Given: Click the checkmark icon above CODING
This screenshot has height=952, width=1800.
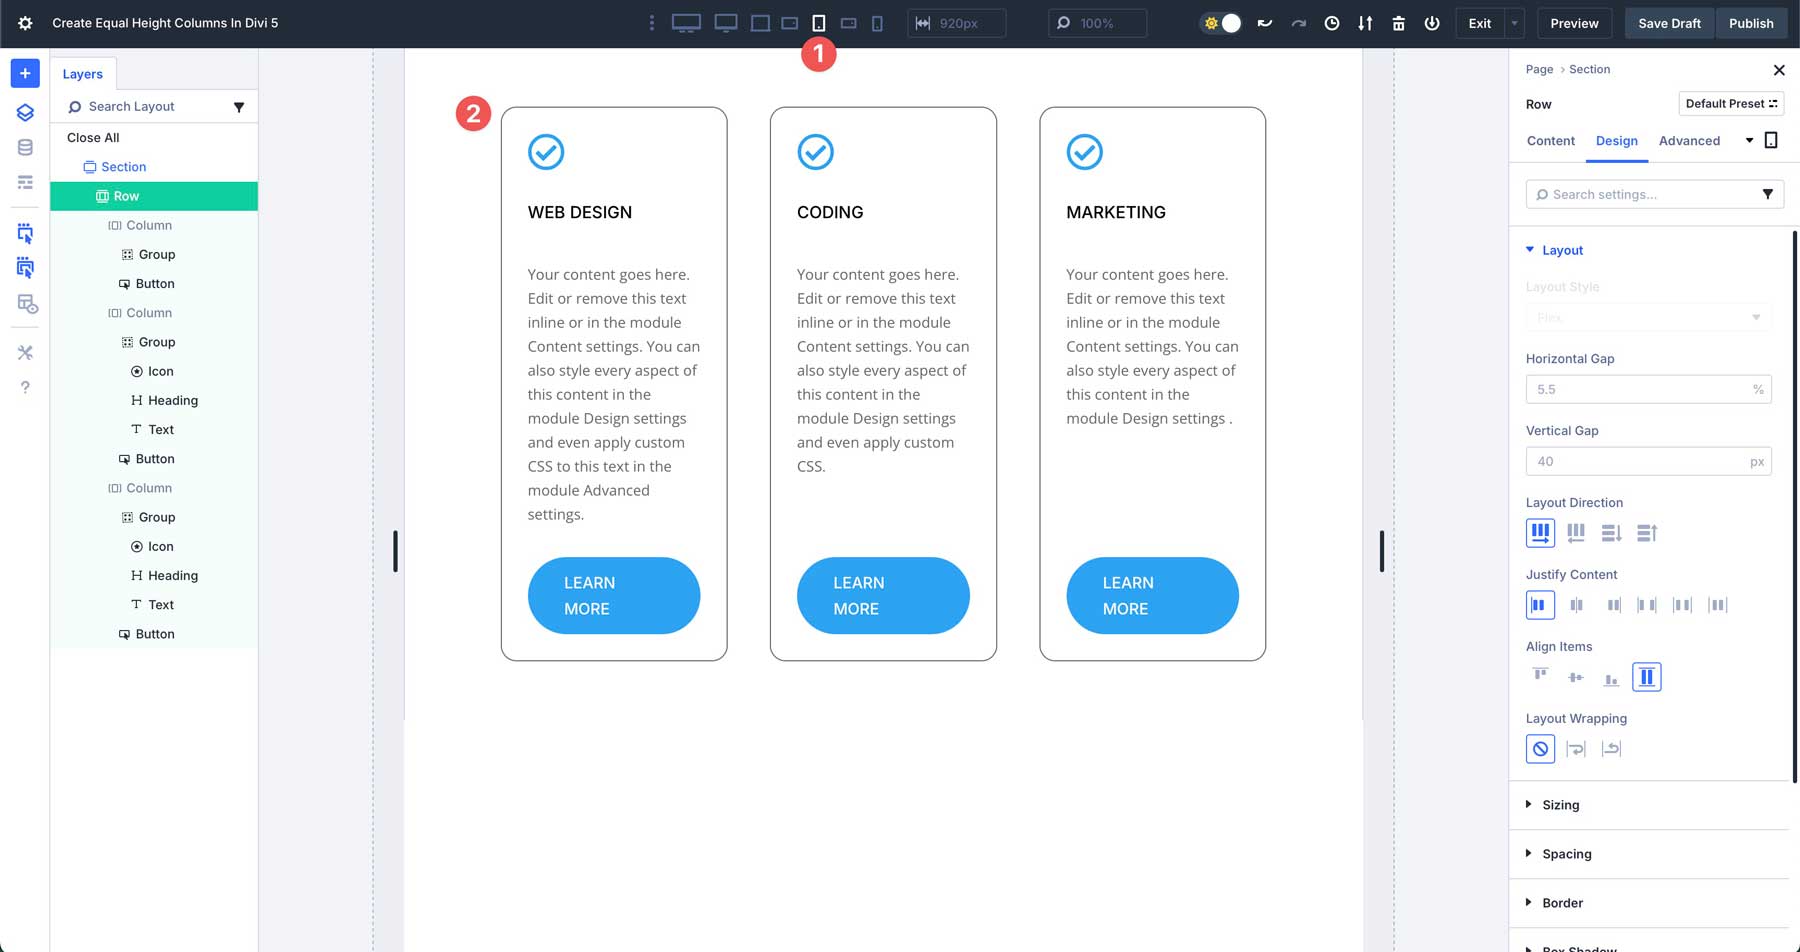Looking at the screenshot, I should coord(816,152).
